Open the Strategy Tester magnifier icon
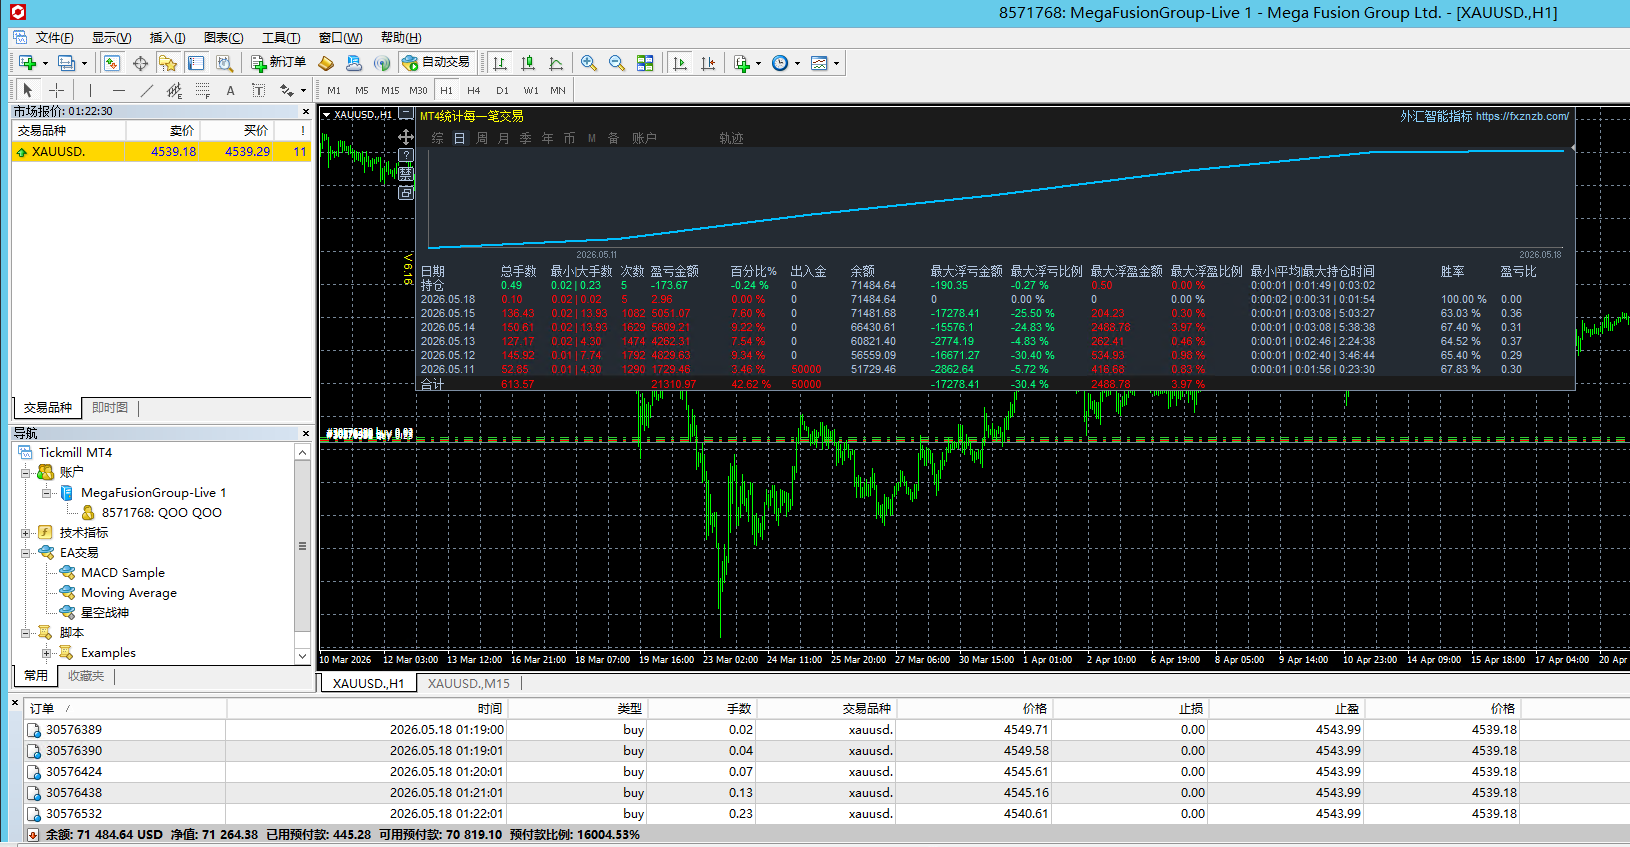This screenshot has height=847, width=1630. (225, 63)
